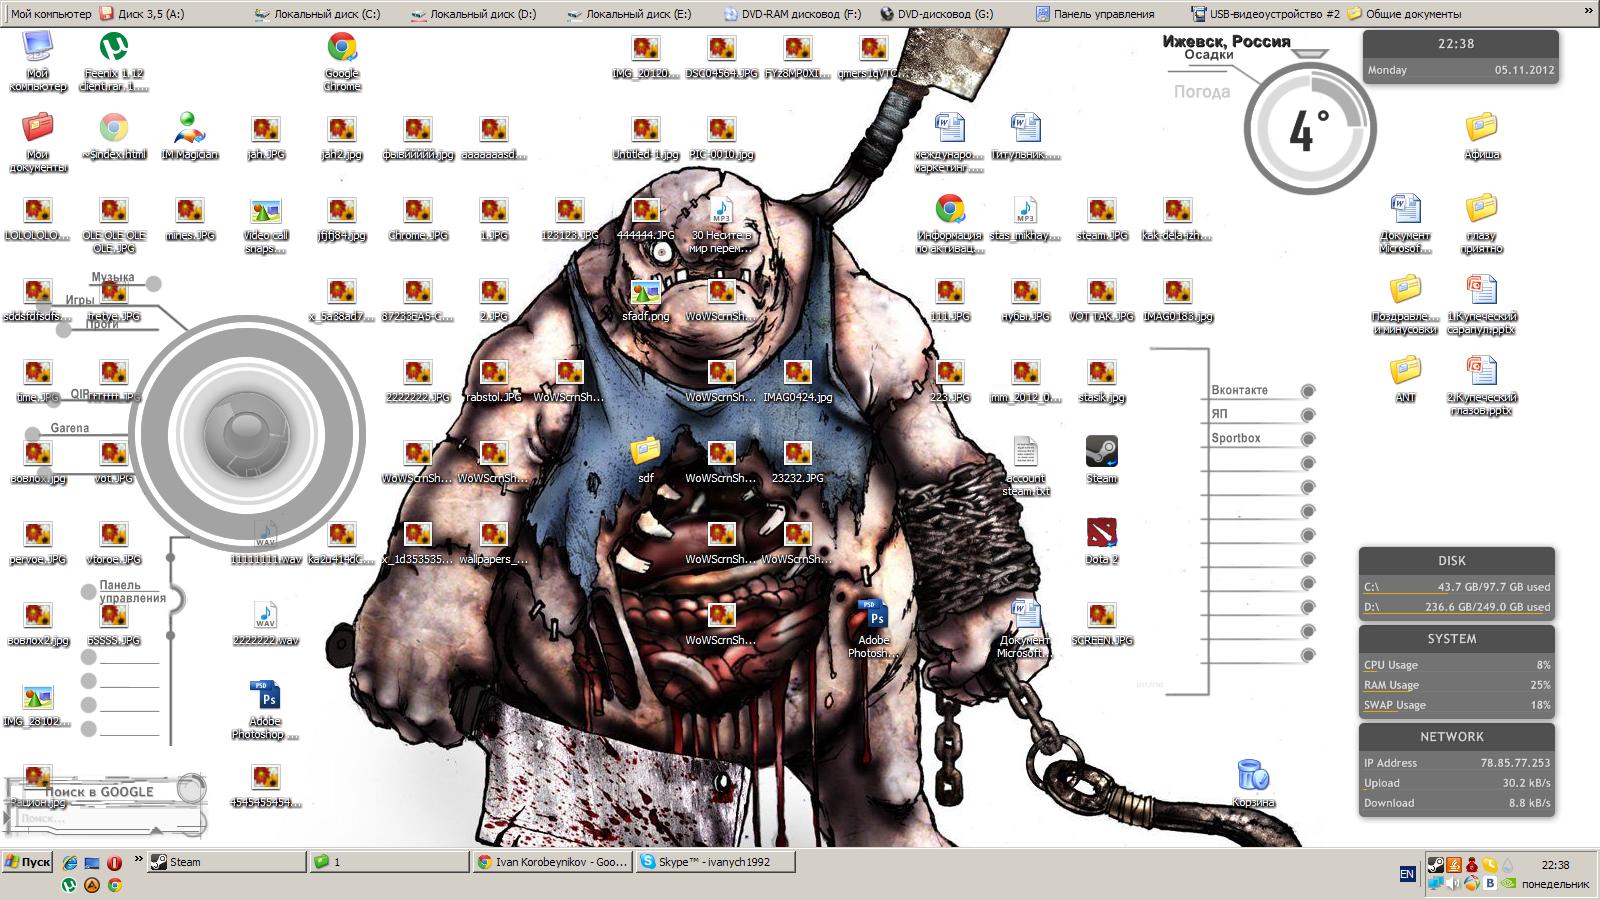
Task: Open the Музыка launcher link
Action: point(113,277)
